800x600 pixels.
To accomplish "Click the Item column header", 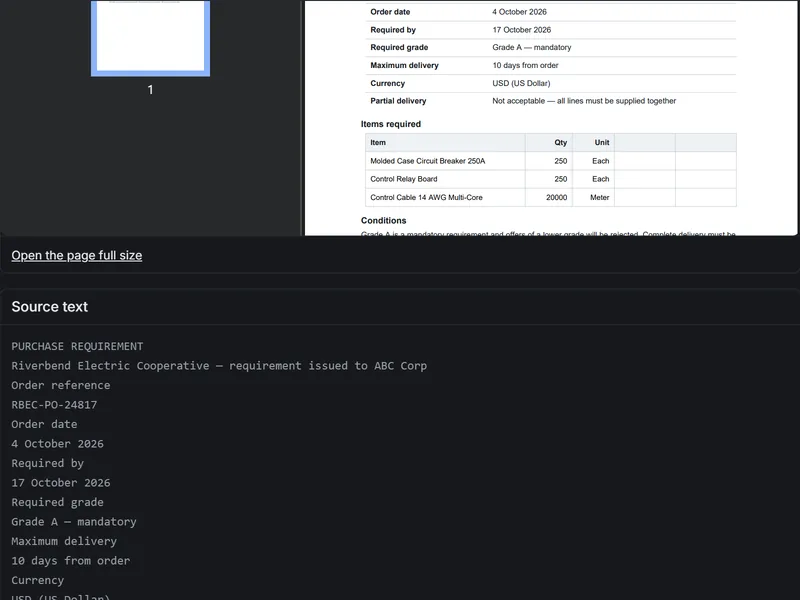I will pyautogui.click(x=378, y=142).
